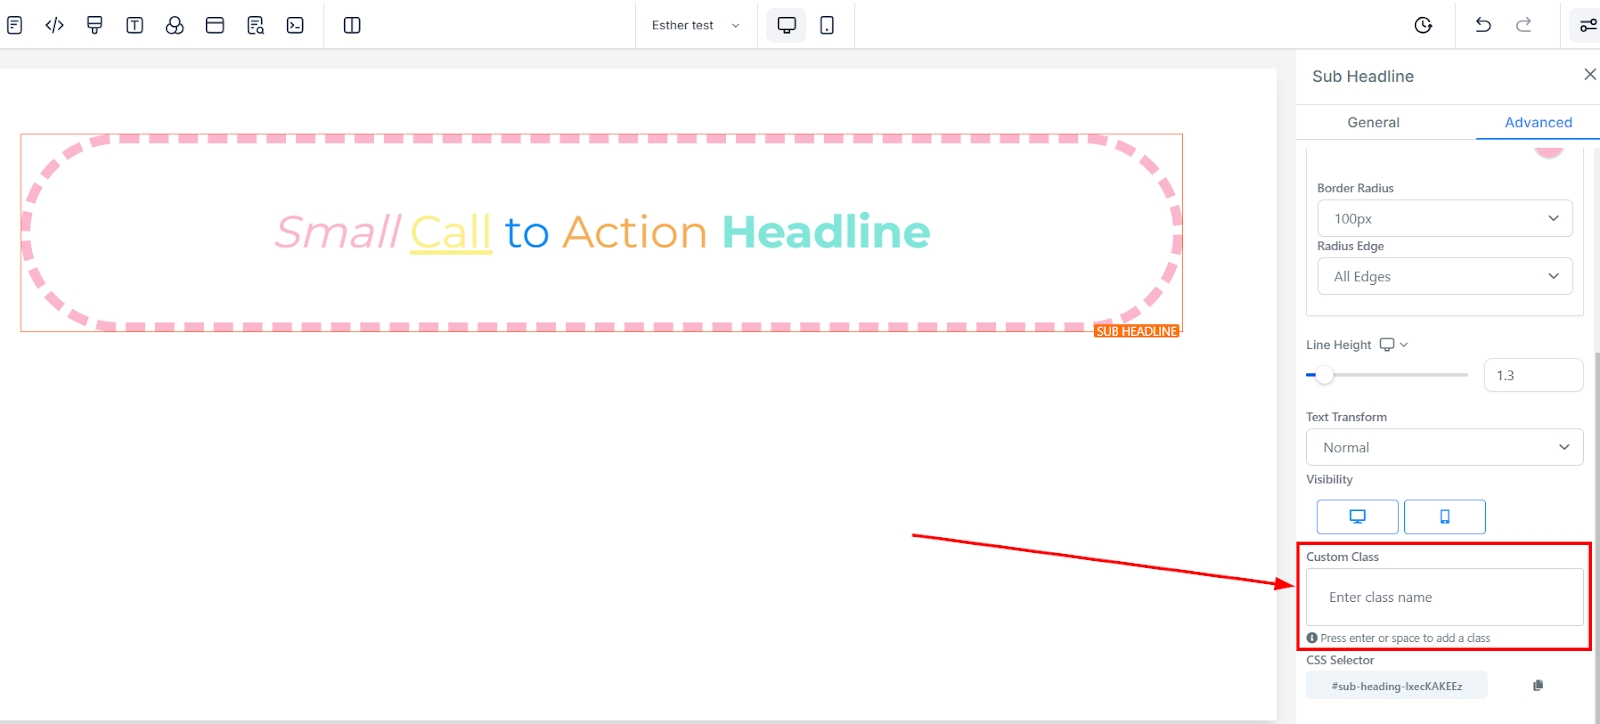Copy the CSS selector to clipboard
This screenshot has width=1600, height=724.
pos(1538,685)
